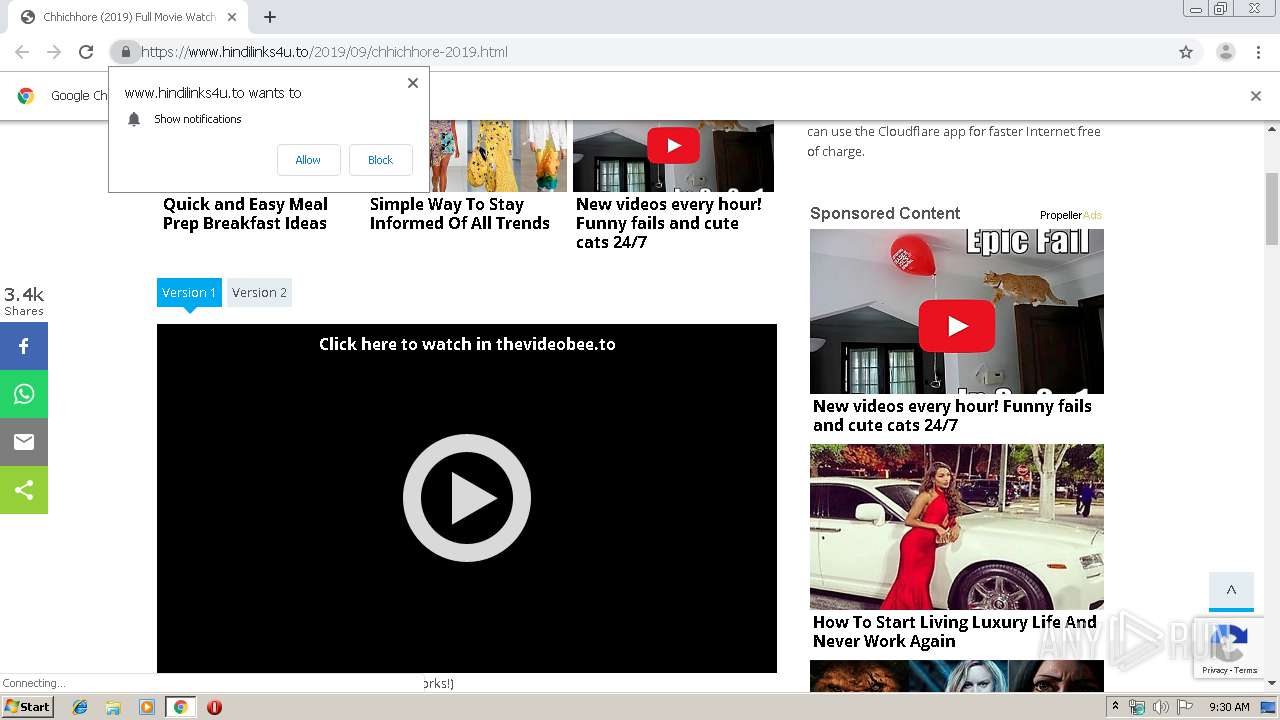Share on Facebook
Viewport: 1280px width, 720px height.
click(24, 346)
